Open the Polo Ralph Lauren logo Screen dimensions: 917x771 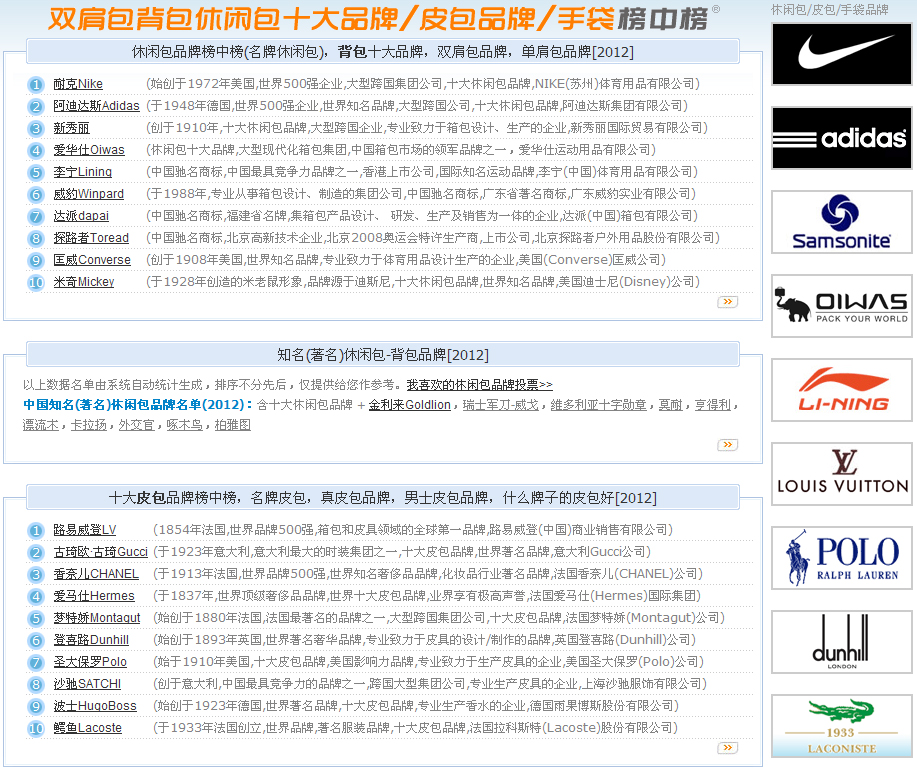(x=842, y=558)
